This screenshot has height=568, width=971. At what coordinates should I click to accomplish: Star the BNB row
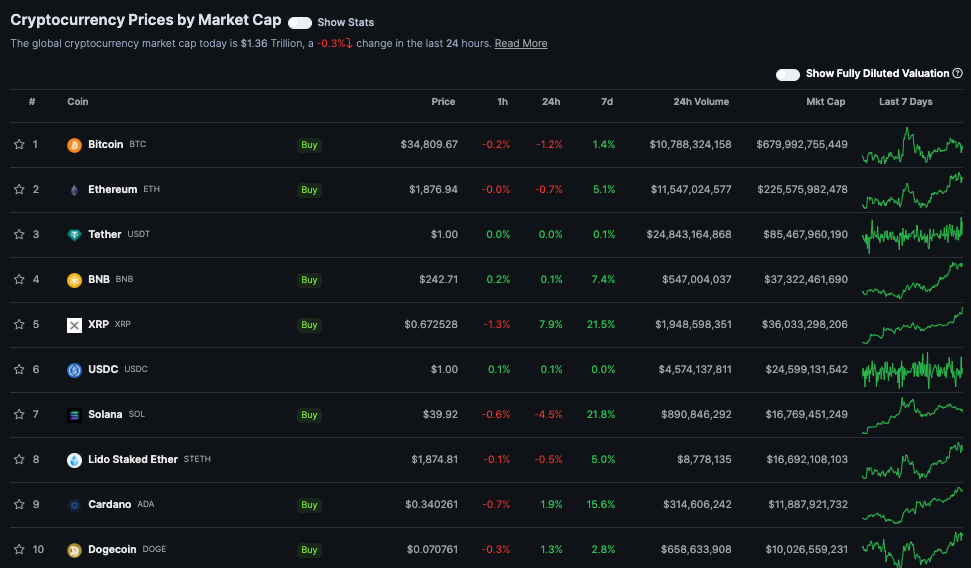coord(19,279)
